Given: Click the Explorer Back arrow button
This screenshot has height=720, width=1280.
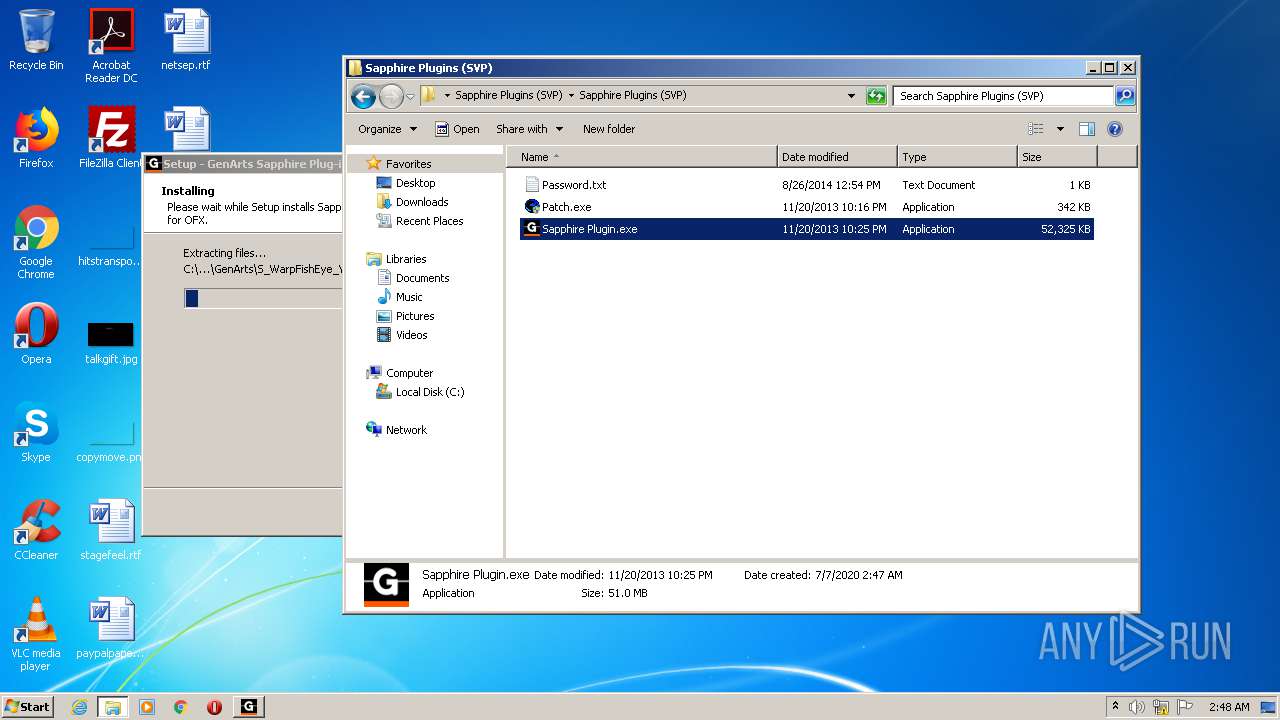Looking at the screenshot, I should click(363, 96).
